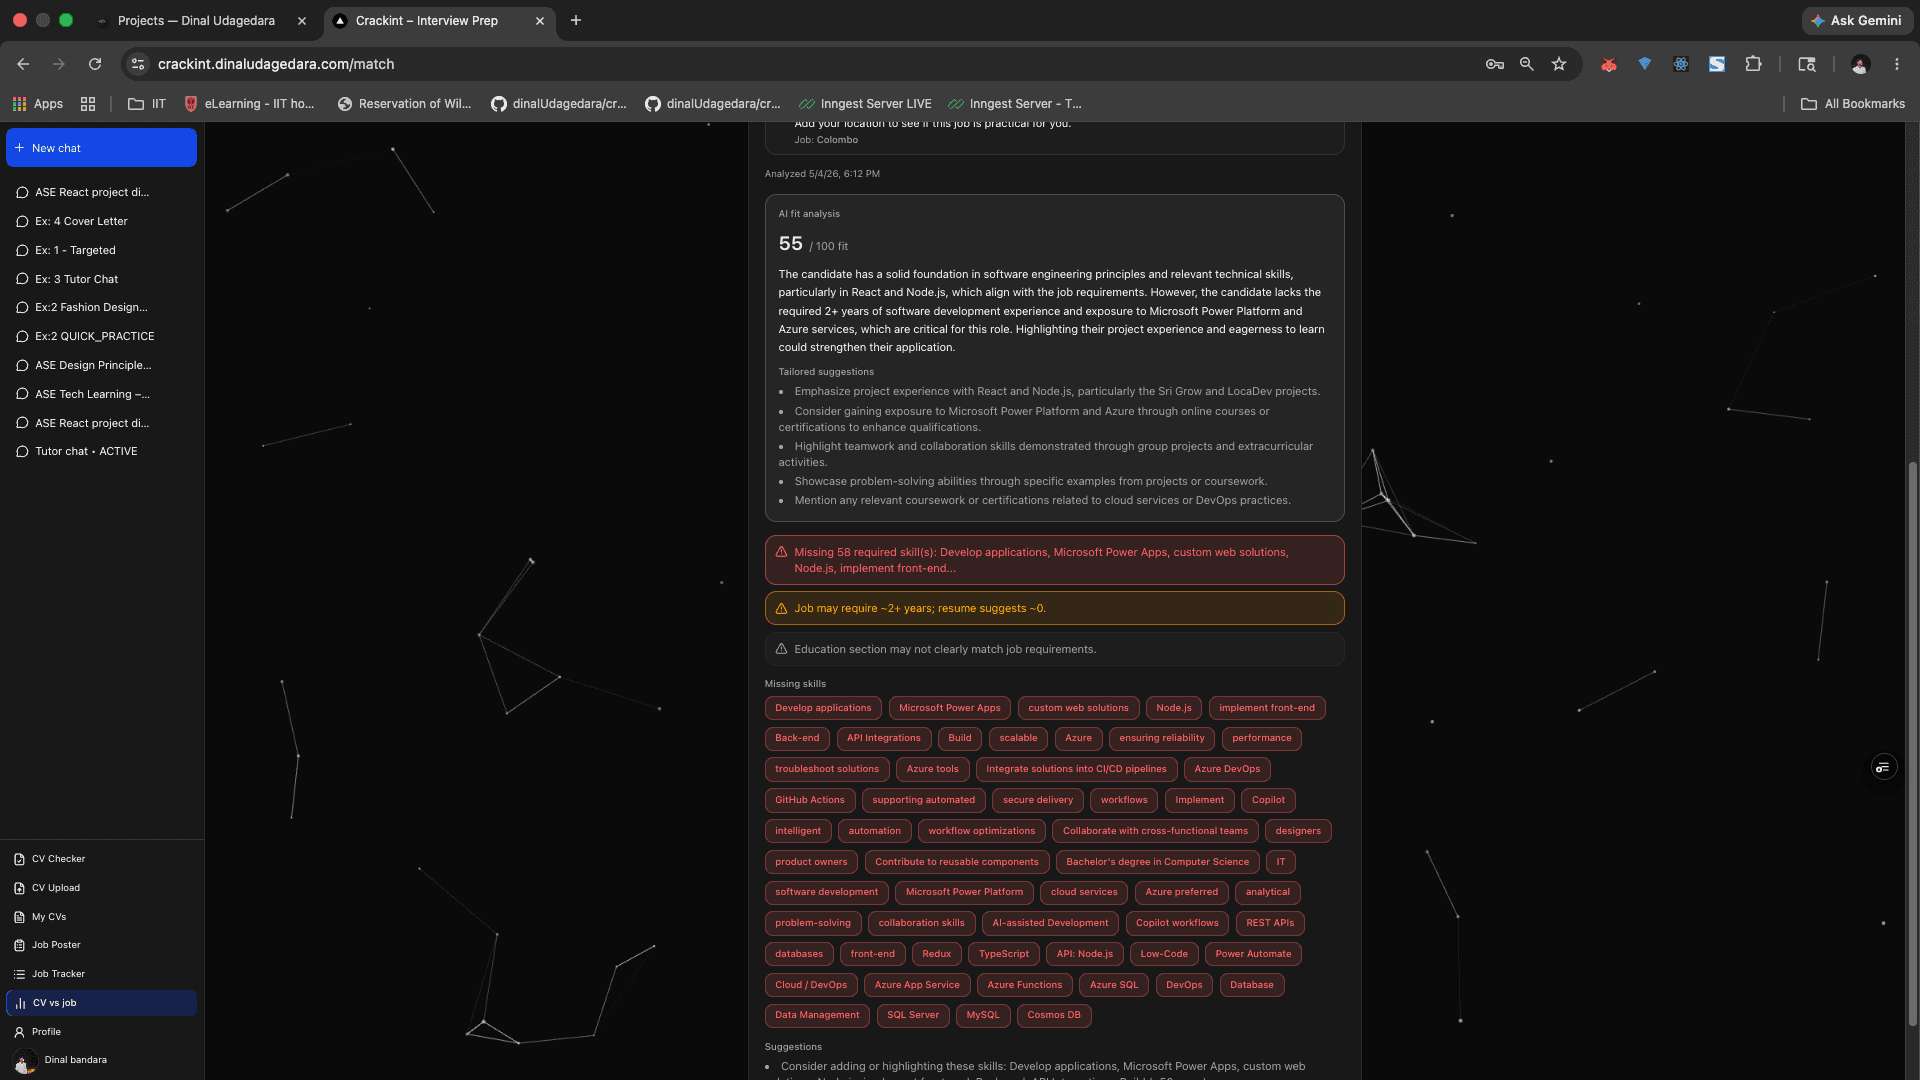Image resolution: width=1920 pixels, height=1080 pixels.
Task: Open a new browser tab
Action: [576, 20]
